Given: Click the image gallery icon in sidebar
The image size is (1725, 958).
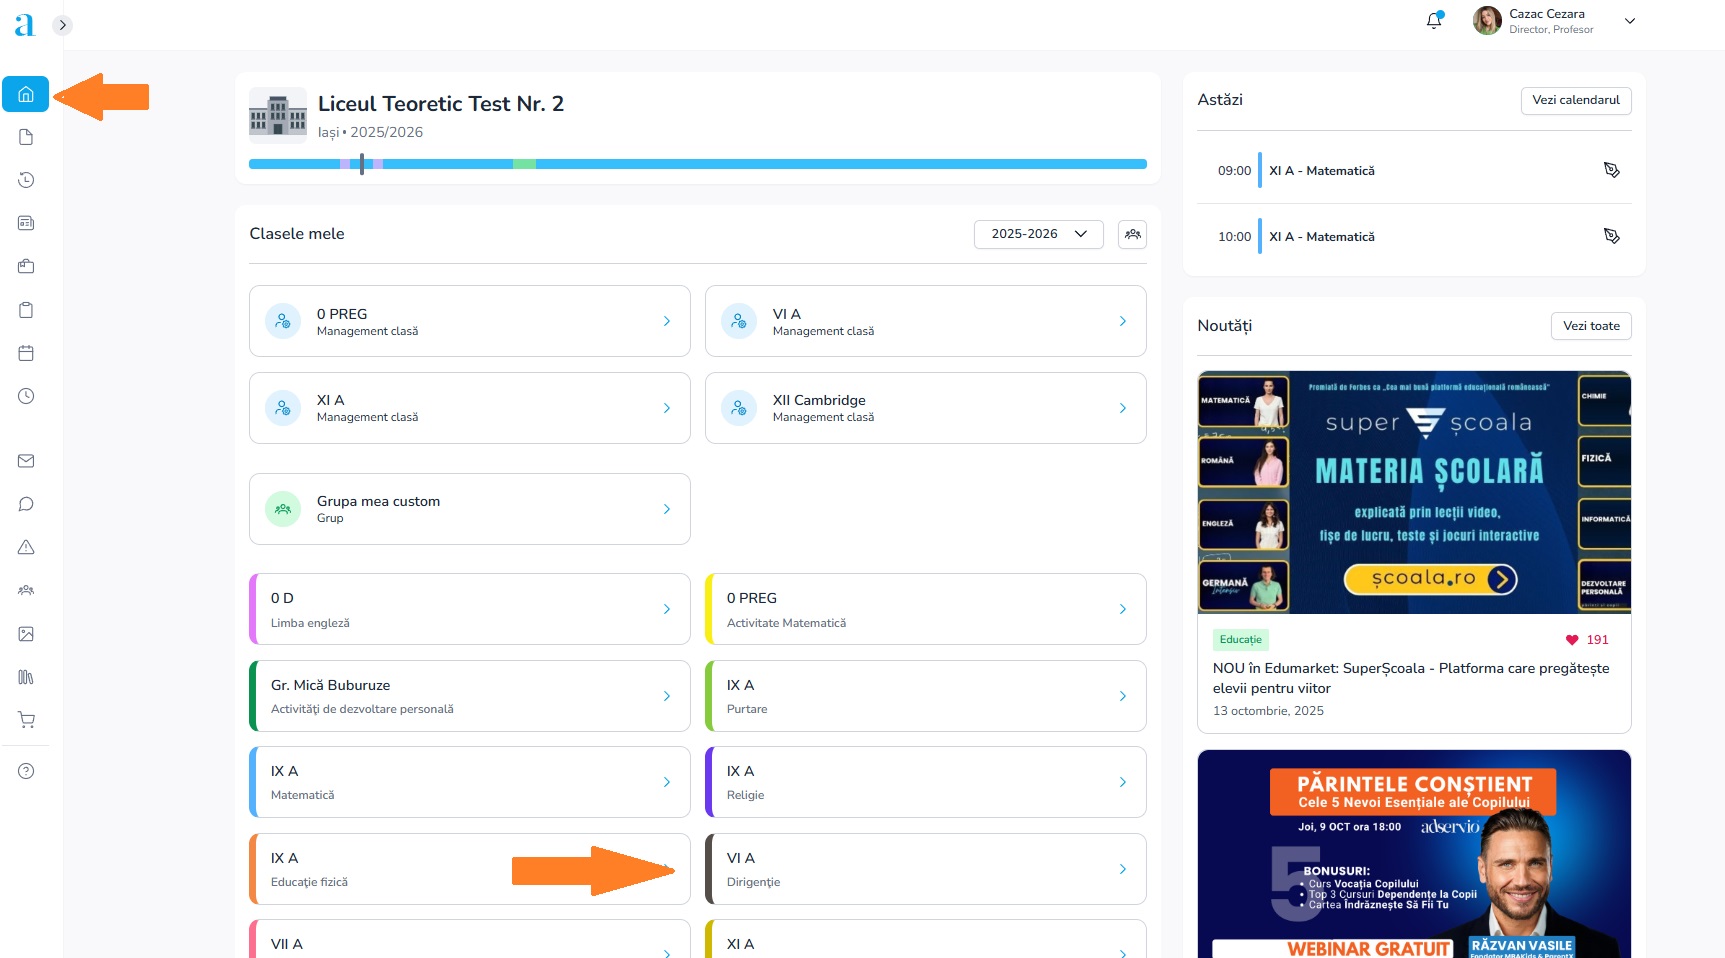Looking at the screenshot, I should tap(26, 634).
